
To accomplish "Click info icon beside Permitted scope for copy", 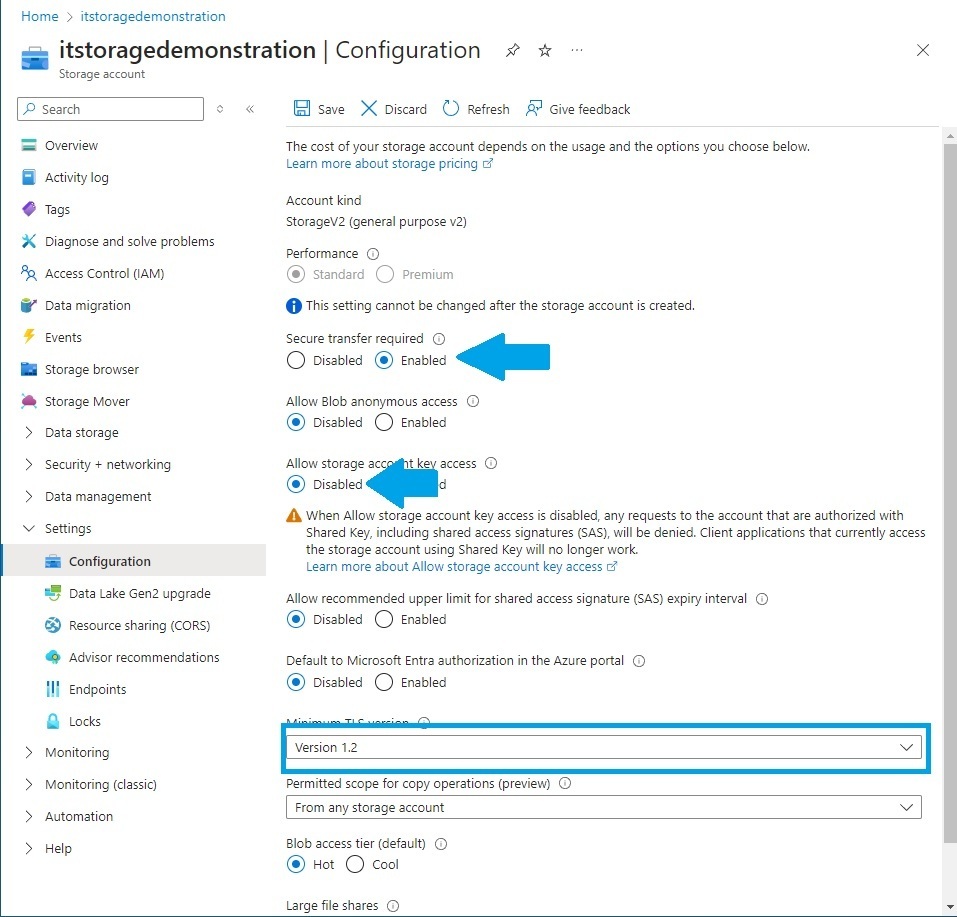I will click(x=565, y=783).
